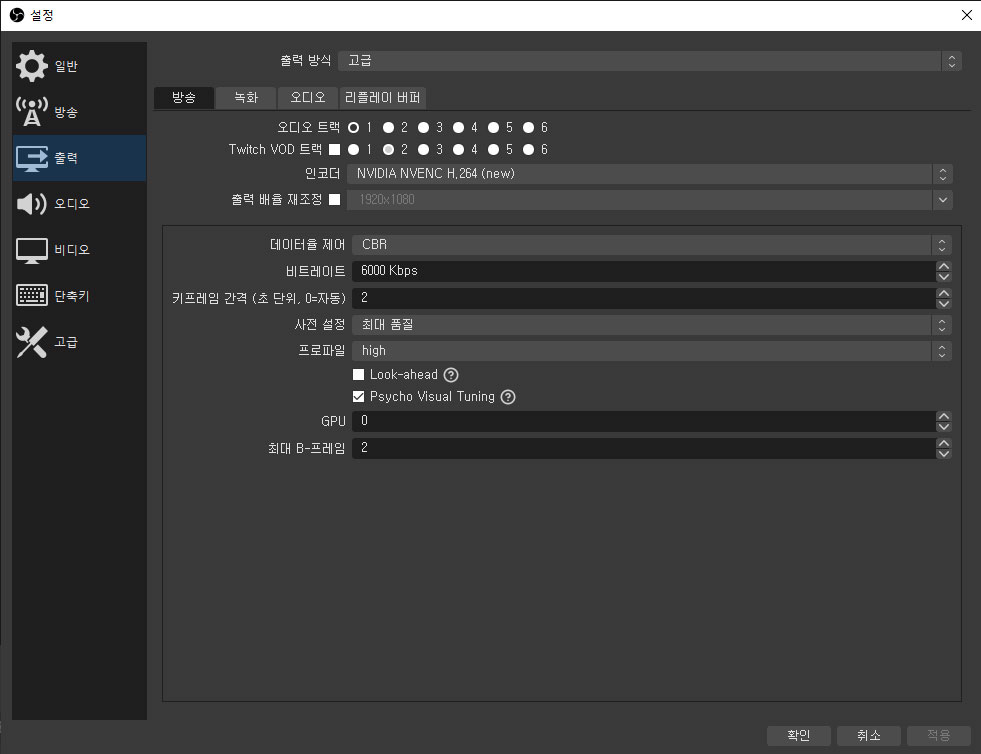Switch to the 방송 output tab
Image resolution: width=981 pixels, height=754 pixels.
[184, 98]
